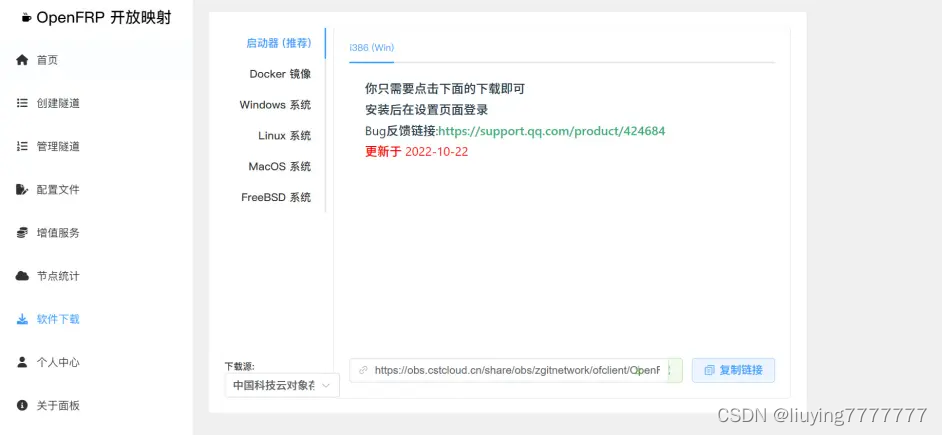Click the 安装后在设置页面登录 text
Viewport: 942px width, 435px height.
[x=427, y=110]
